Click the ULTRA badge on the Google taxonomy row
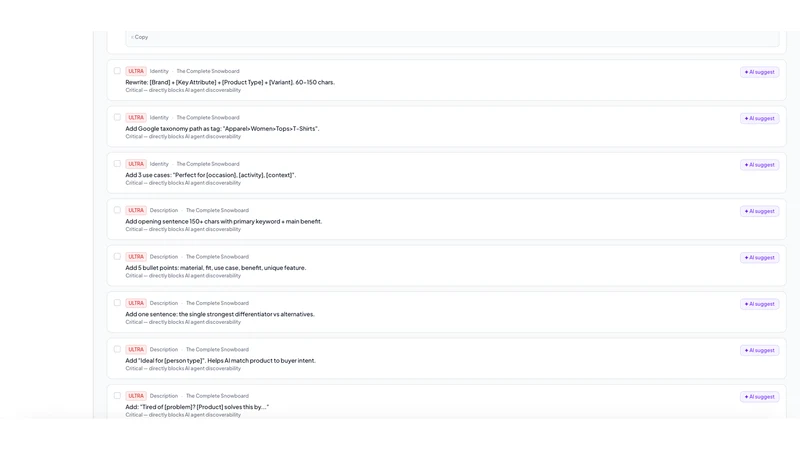Image resolution: width=800 pixels, height=450 pixels. [136, 118]
